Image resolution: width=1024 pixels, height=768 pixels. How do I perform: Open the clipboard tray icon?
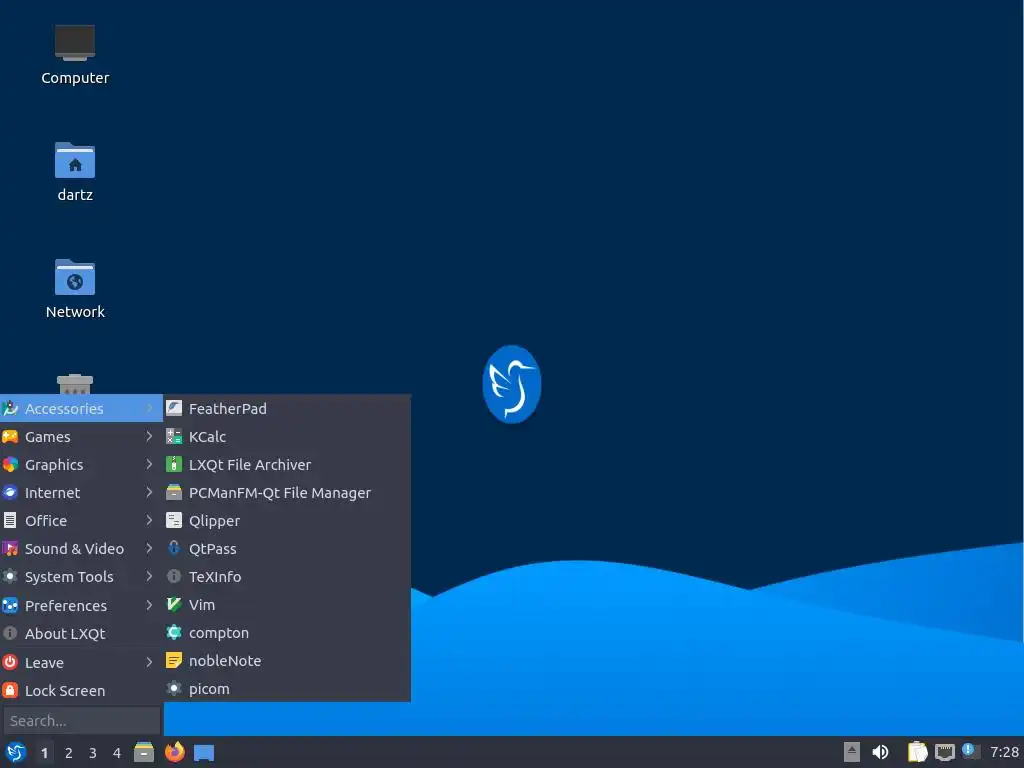coord(917,752)
